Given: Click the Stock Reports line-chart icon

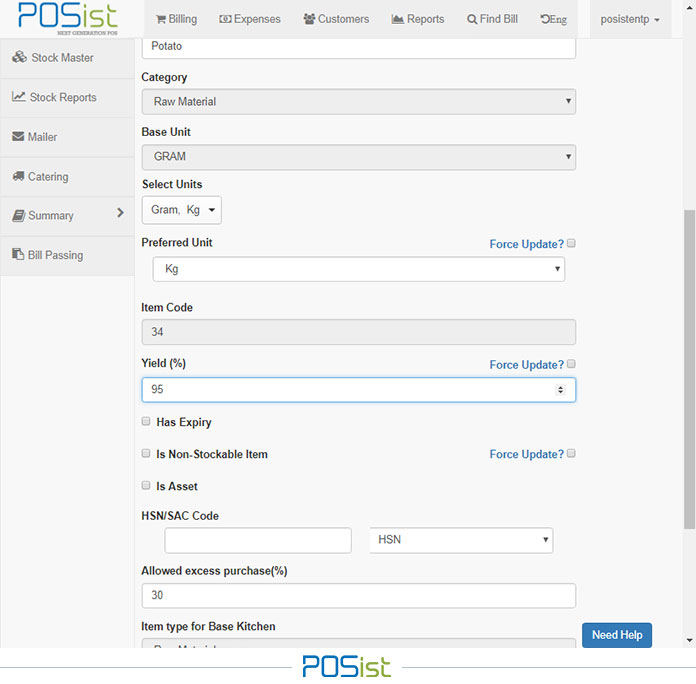Looking at the screenshot, I should coord(19,96).
